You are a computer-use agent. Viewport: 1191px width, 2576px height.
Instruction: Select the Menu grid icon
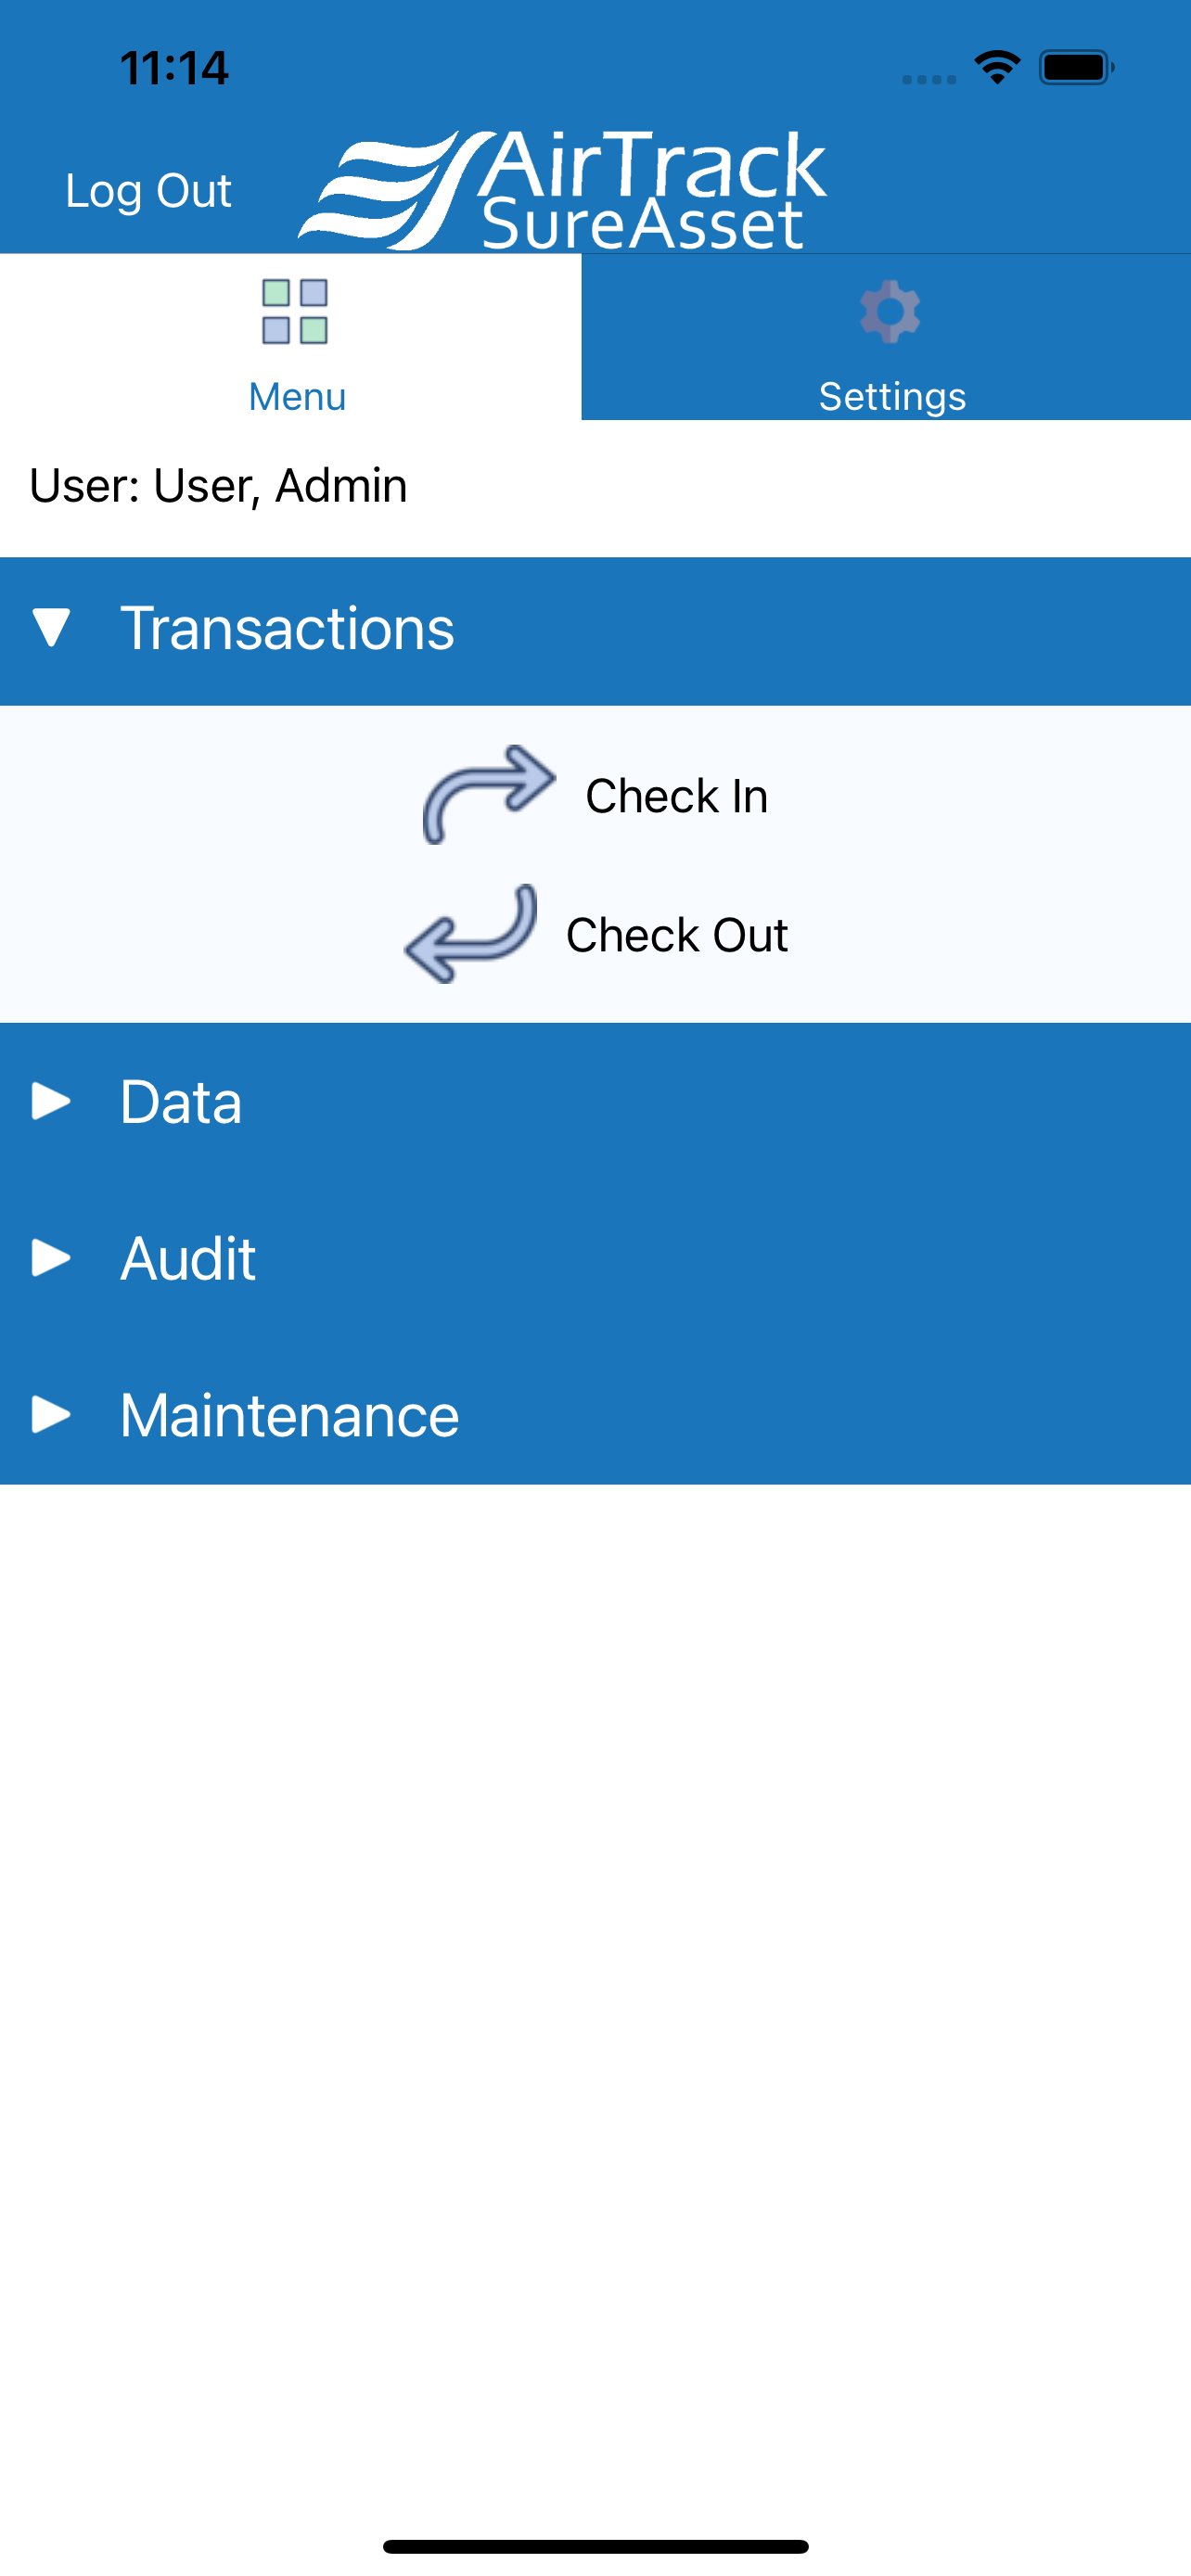295,312
